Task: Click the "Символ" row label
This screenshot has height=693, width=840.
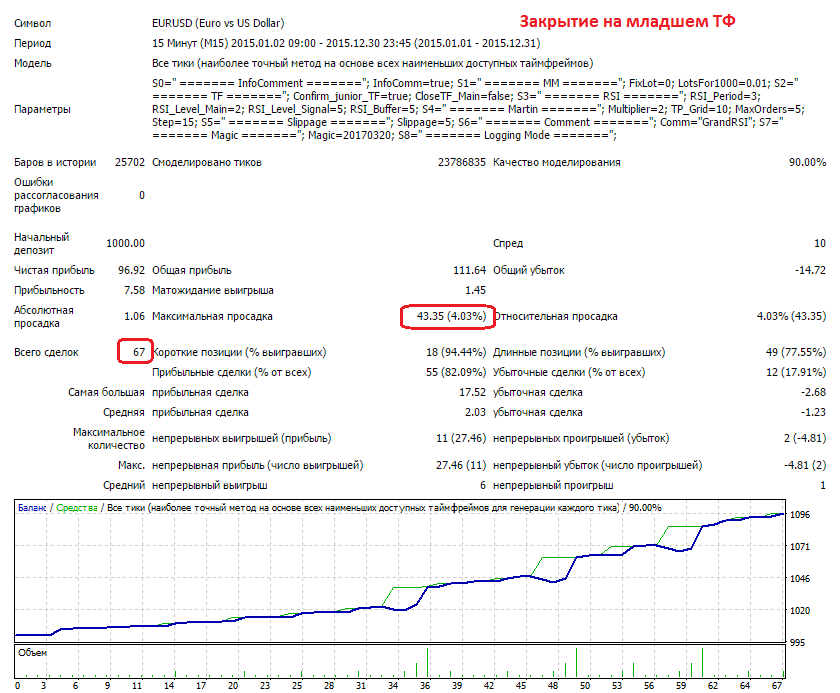Action: [33, 24]
